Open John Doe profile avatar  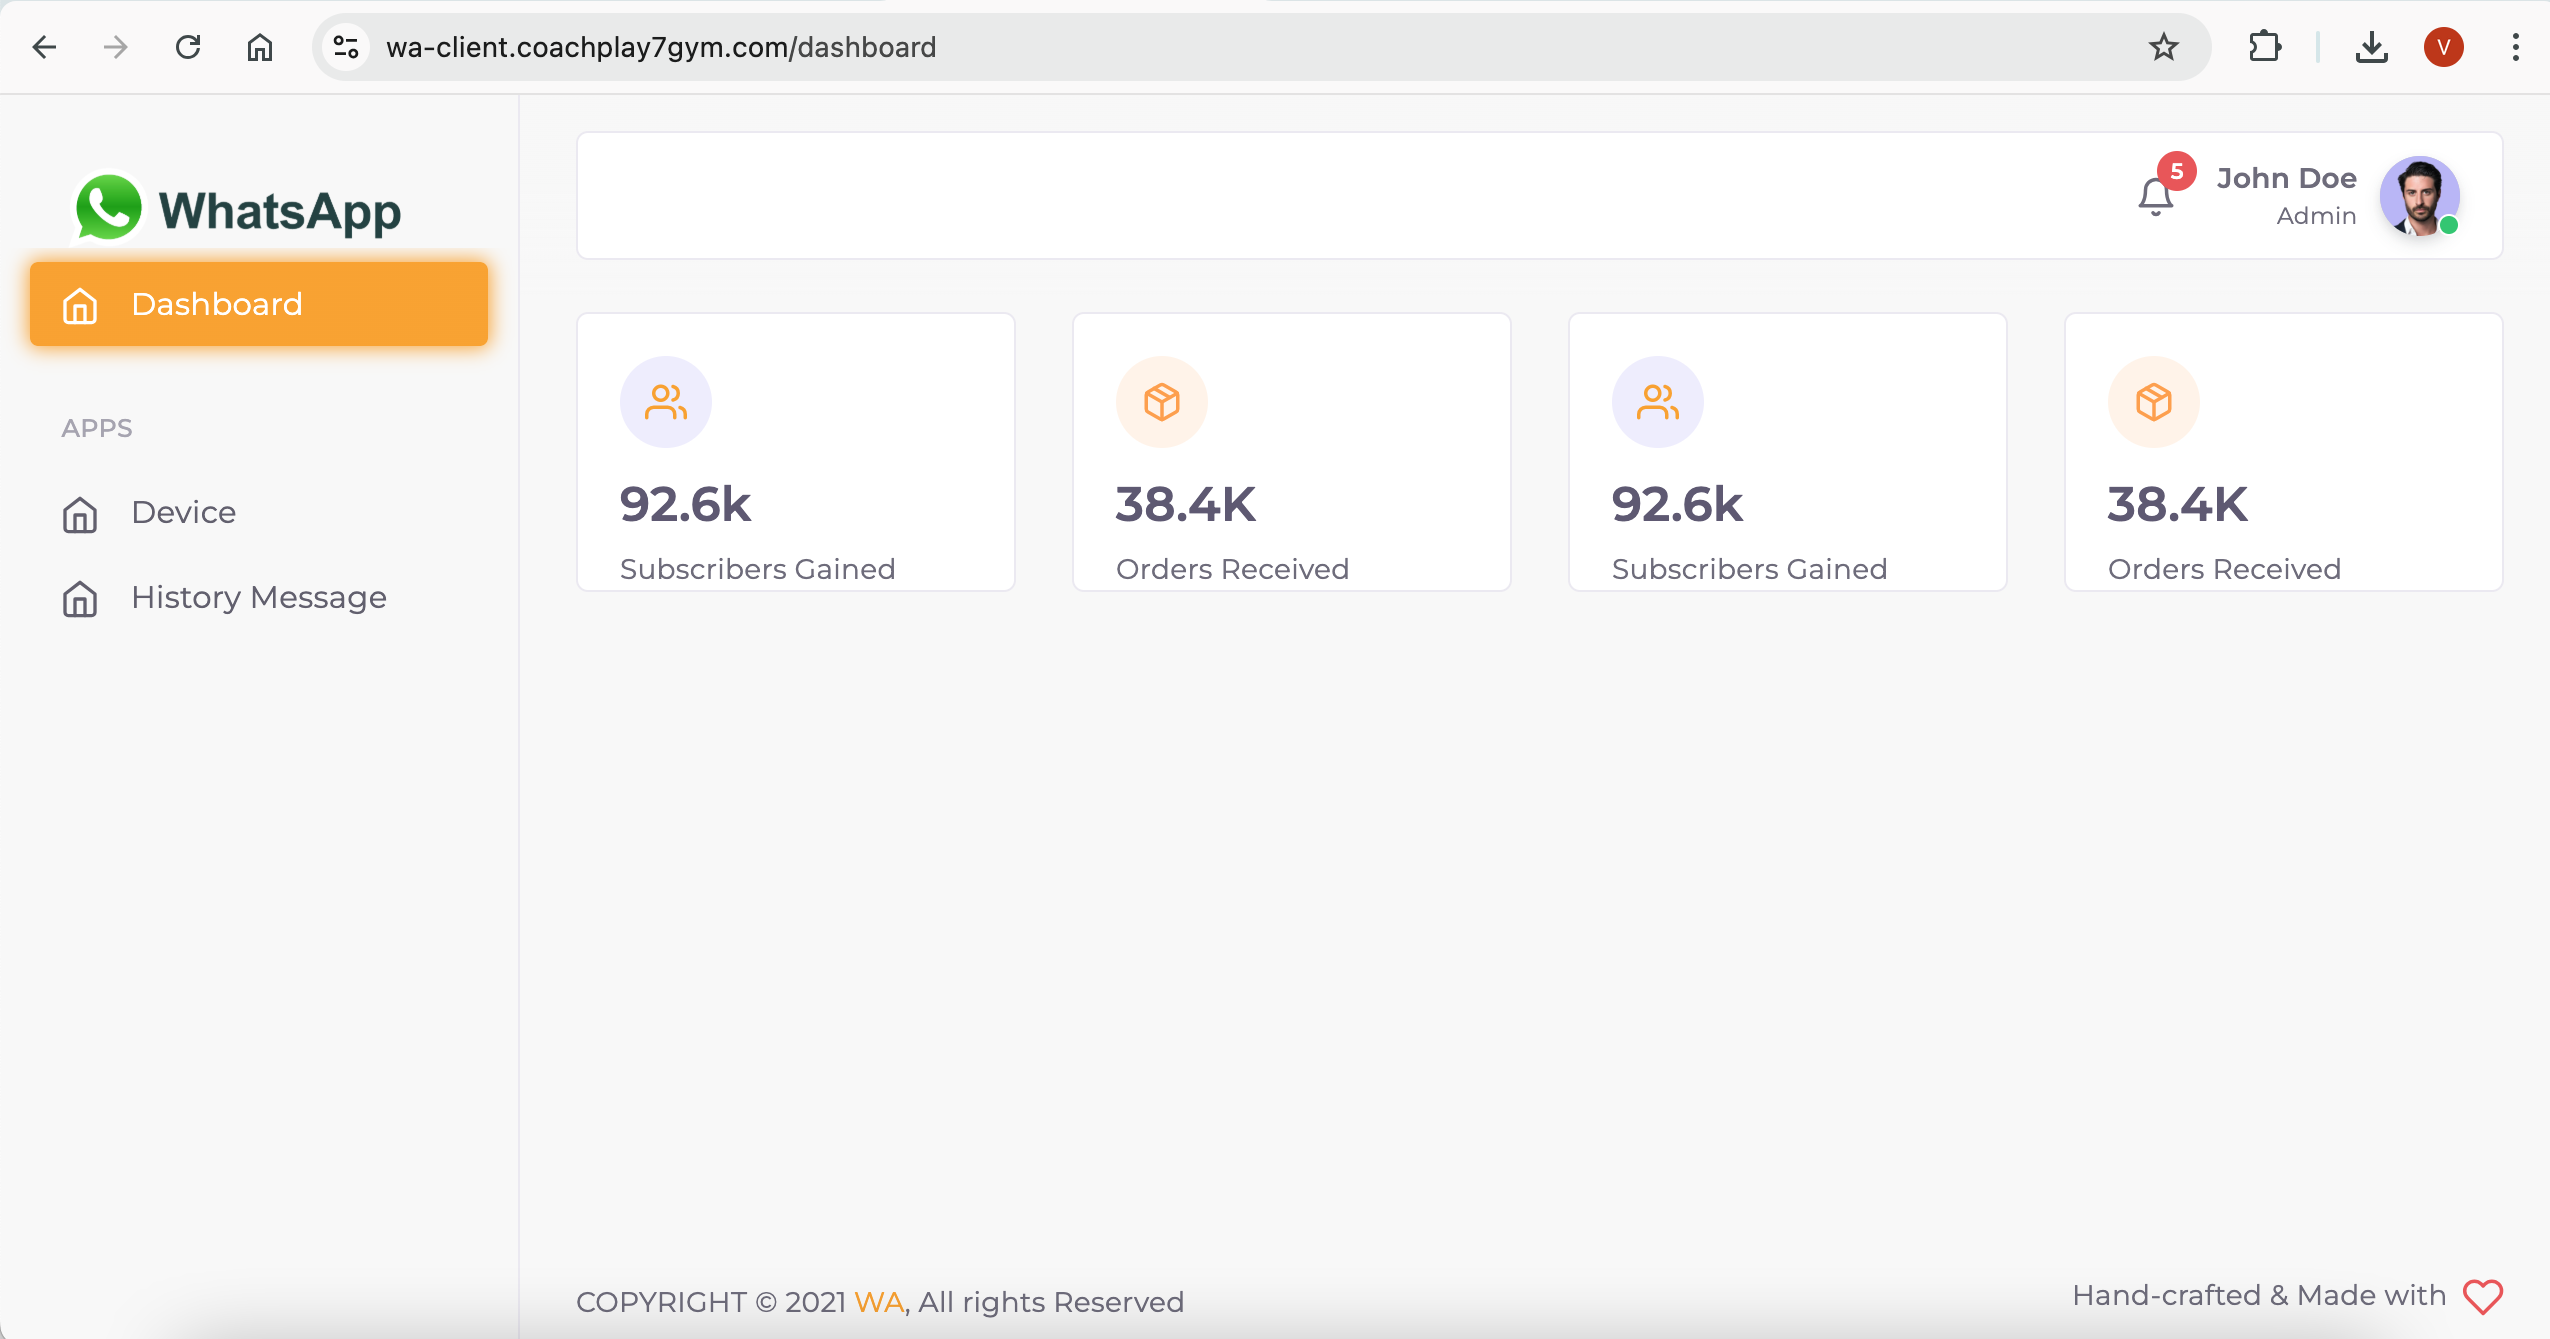pyautogui.click(x=2418, y=196)
